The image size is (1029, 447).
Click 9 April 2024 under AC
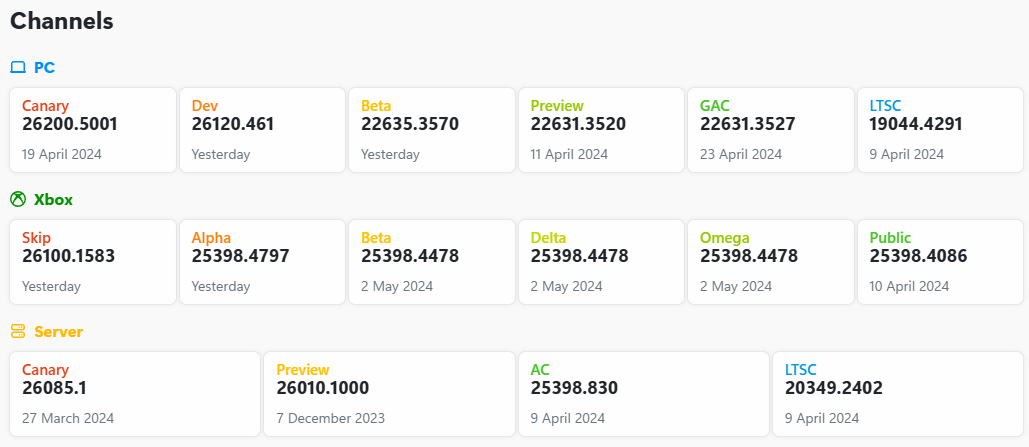(568, 418)
